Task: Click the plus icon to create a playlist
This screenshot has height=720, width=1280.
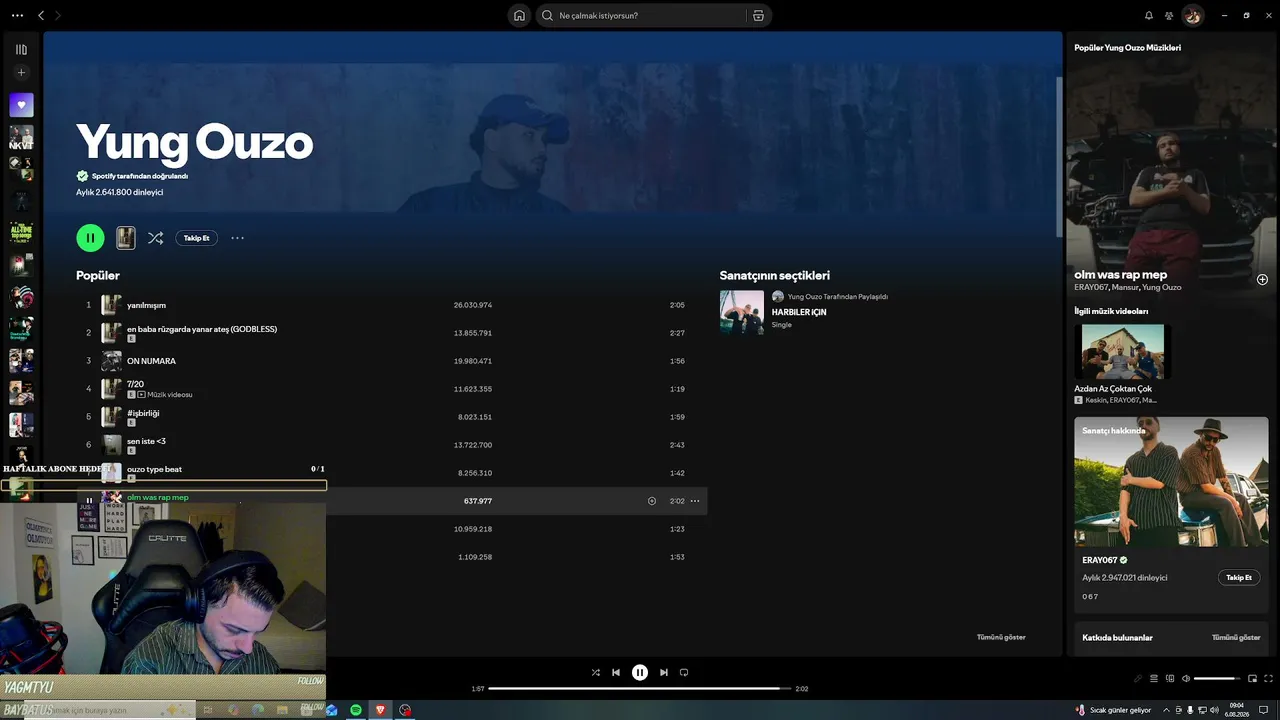Action: tap(21, 72)
